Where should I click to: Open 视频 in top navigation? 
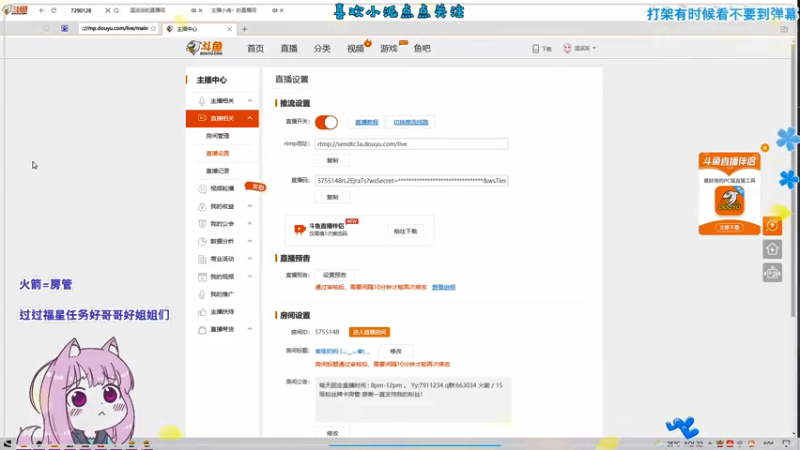[355, 48]
